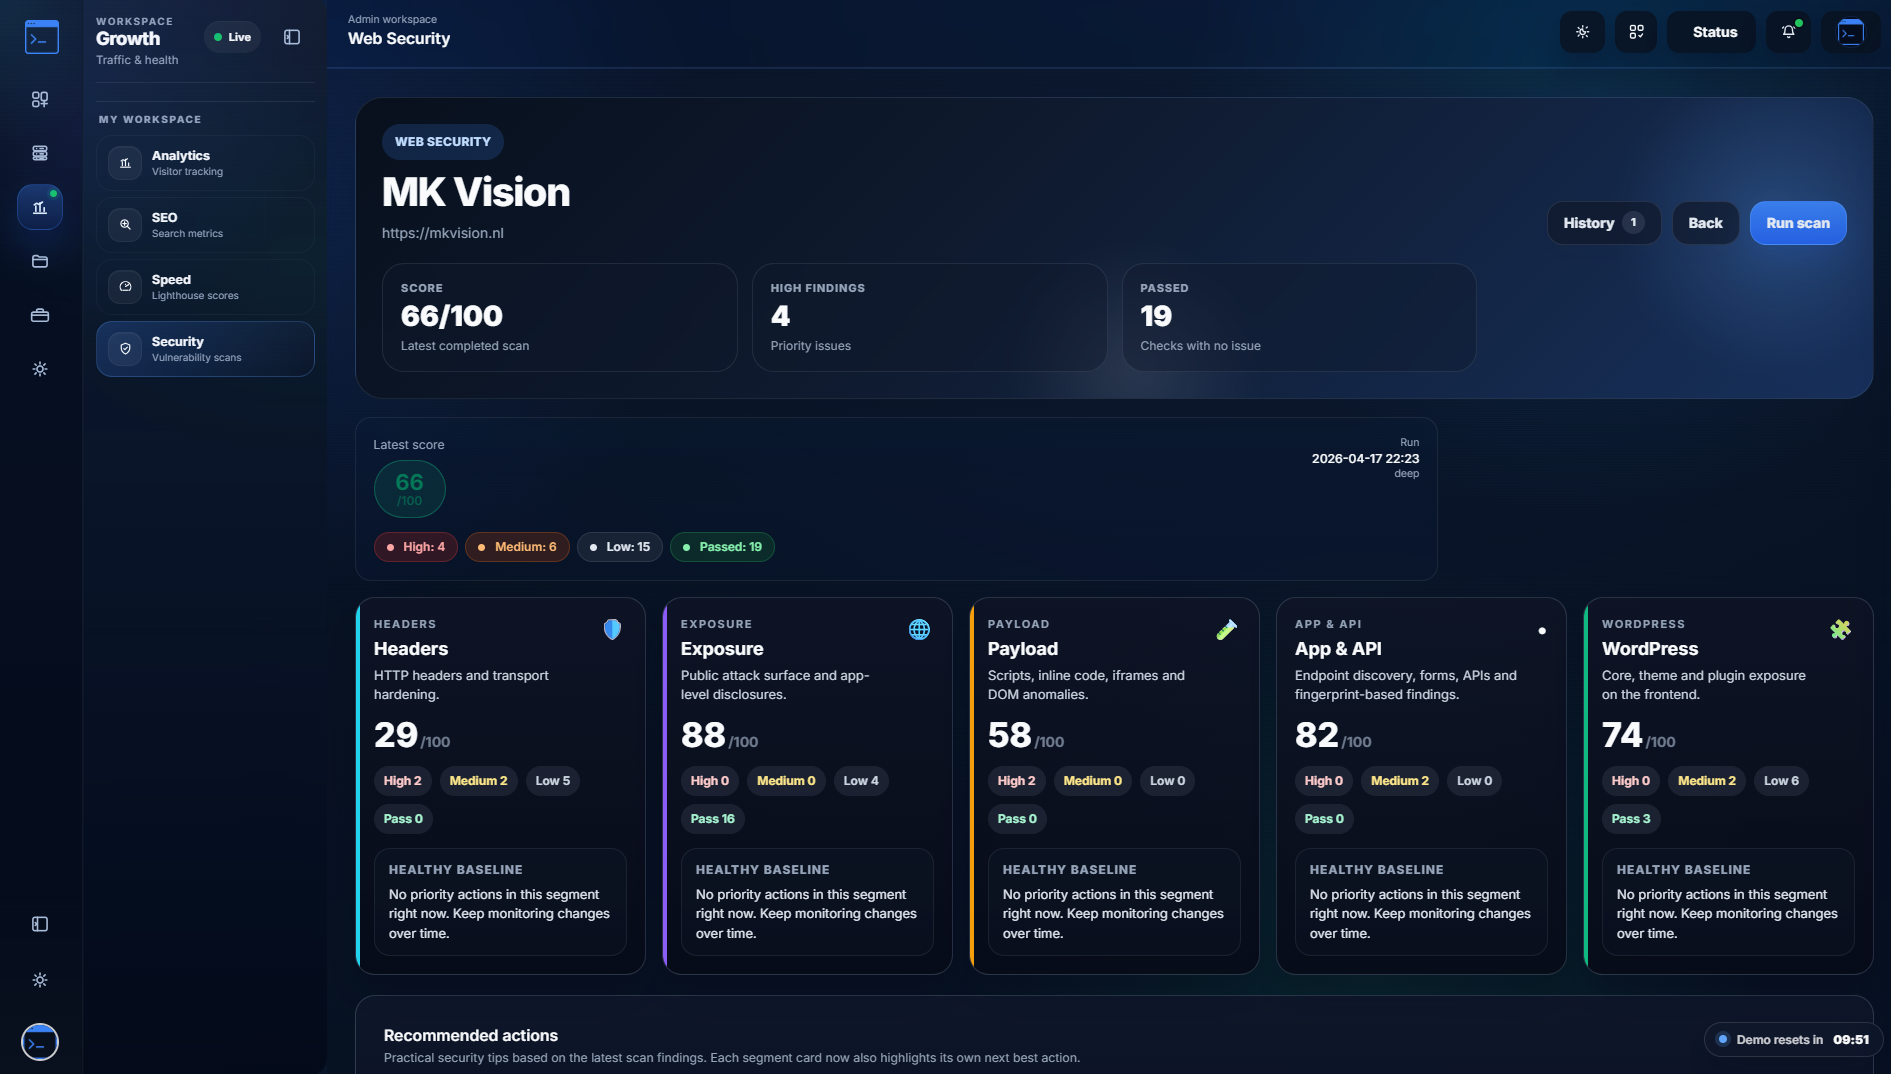Click the terminal profile icon in top bar

click(1850, 32)
